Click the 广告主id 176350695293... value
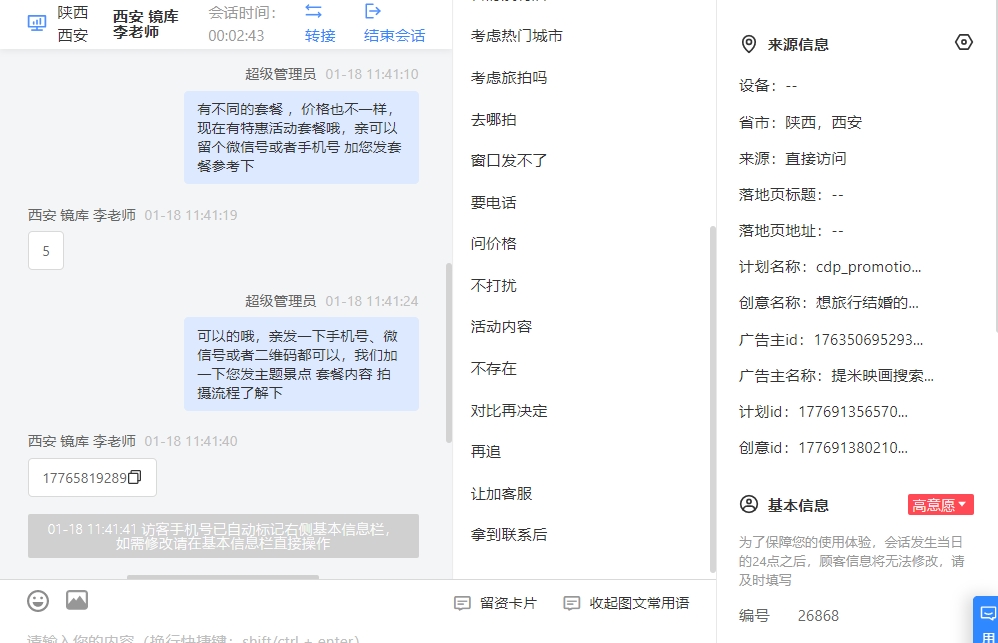This screenshot has height=643, width=998. [868, 339]
